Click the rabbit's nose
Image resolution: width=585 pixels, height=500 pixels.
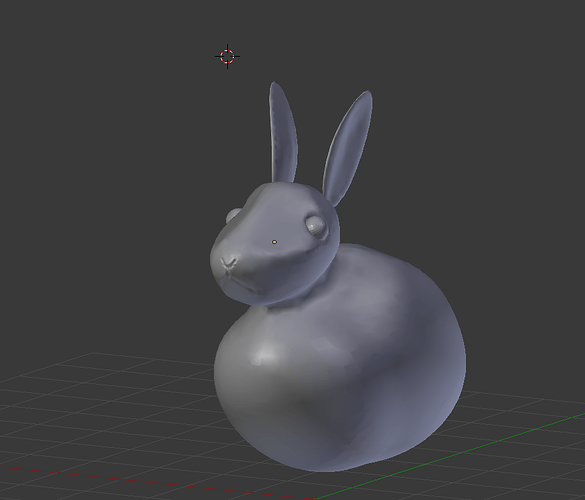229,264
